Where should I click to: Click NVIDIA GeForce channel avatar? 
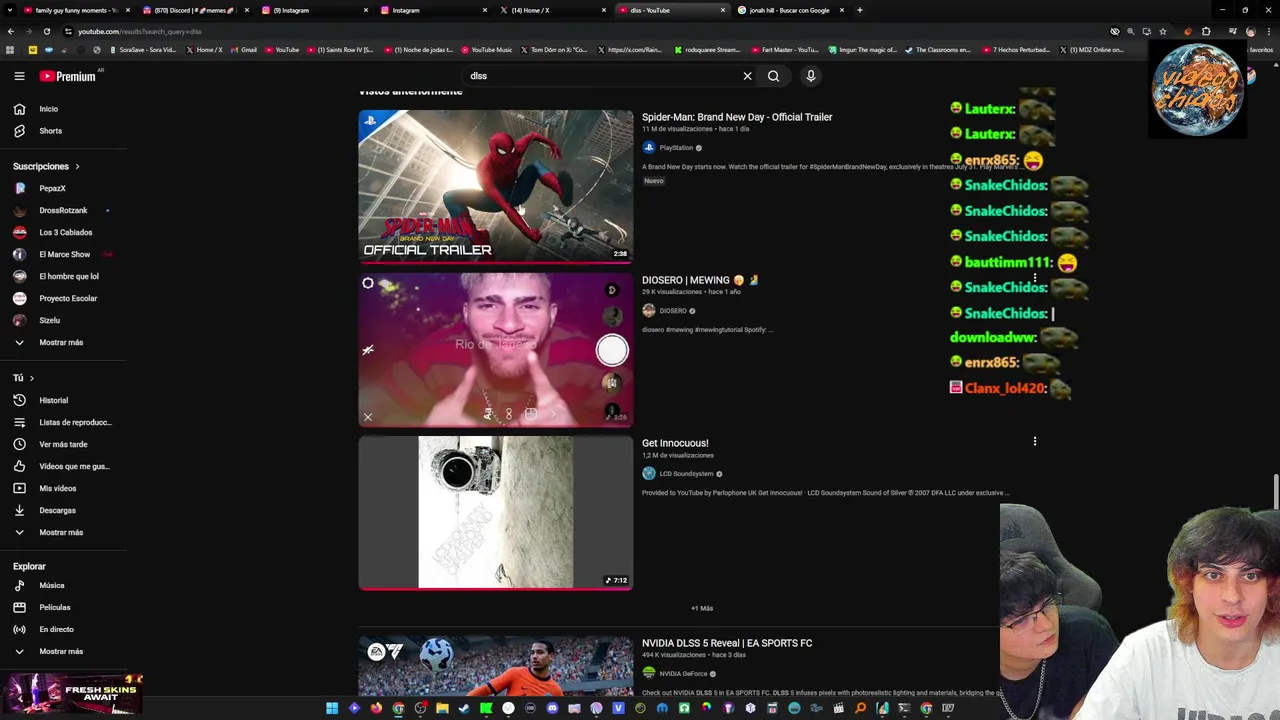click(649, 674)
